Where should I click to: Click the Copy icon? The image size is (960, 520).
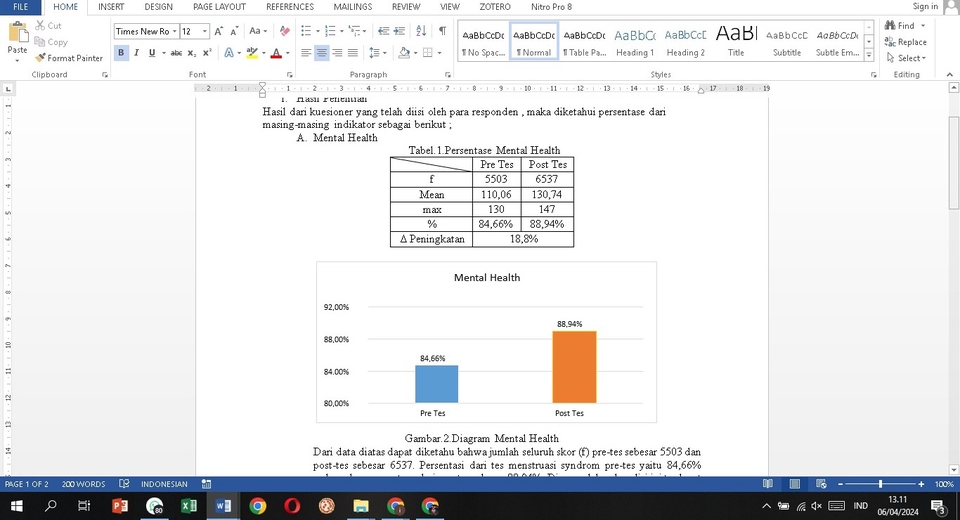[x=40, y=42]
